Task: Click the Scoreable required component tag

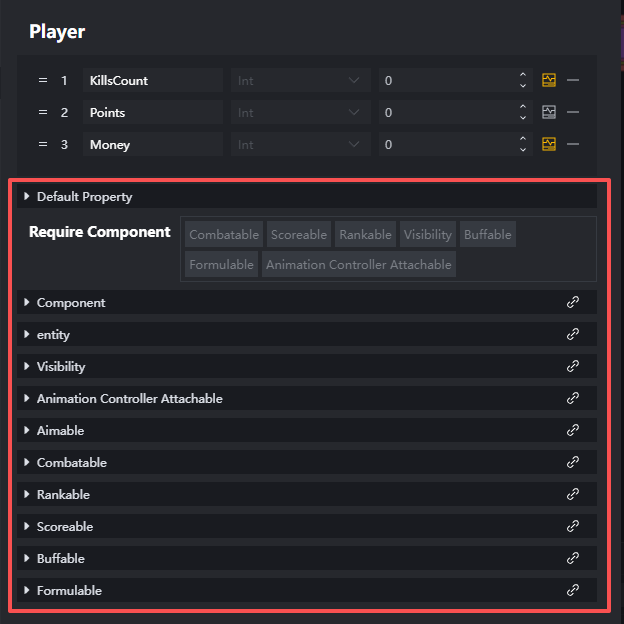Action: [298, 235]
